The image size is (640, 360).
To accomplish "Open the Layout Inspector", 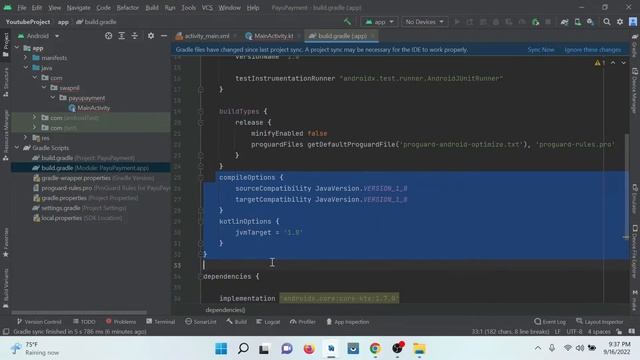I will (x=600, y=322).
